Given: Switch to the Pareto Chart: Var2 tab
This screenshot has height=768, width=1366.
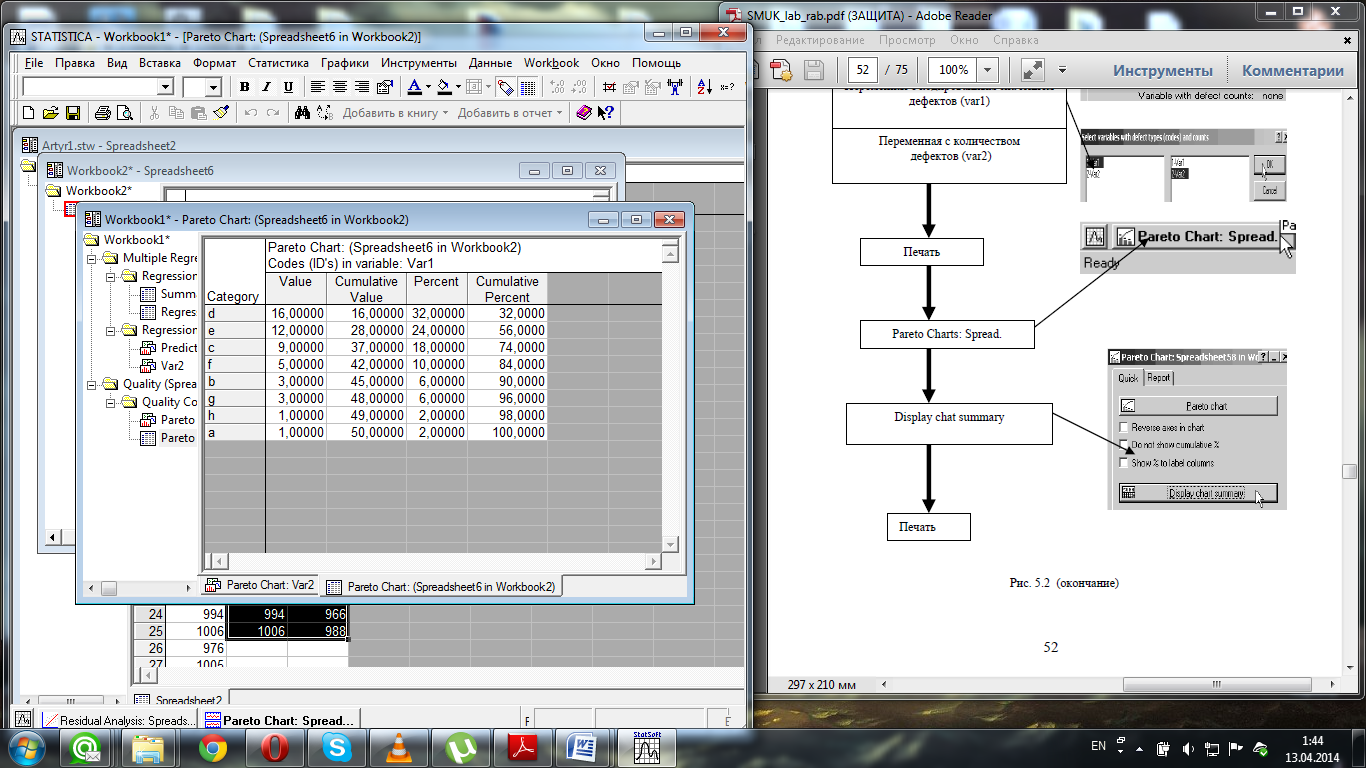Looking at the screenshot, I should 260,585.
